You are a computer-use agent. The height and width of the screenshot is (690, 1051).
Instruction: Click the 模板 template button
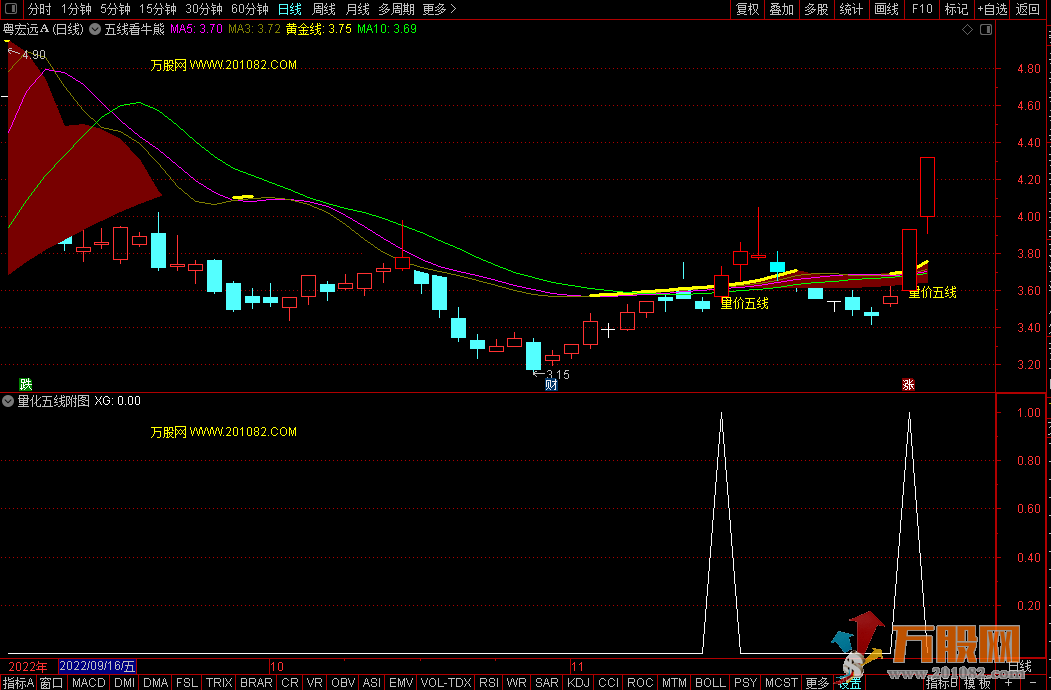tap(978, 683)
